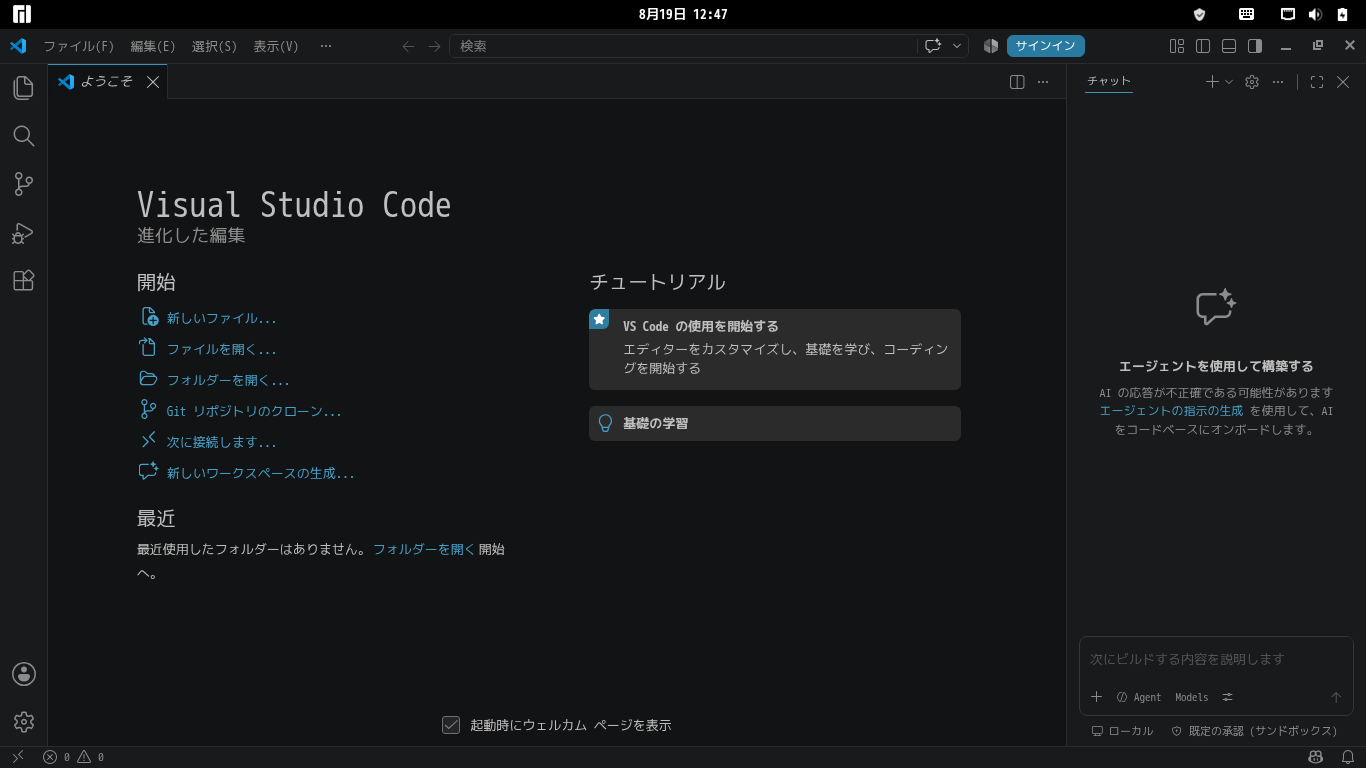Click the remote window indicator in the status bar
This screenshot has width=1366, height=768.
[x=17, y=757]
